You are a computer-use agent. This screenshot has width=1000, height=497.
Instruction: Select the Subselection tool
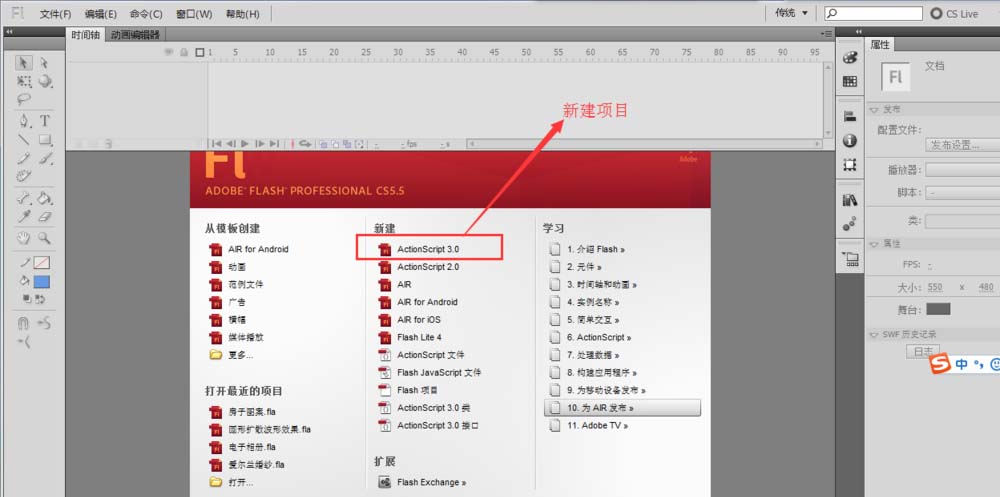44,63
